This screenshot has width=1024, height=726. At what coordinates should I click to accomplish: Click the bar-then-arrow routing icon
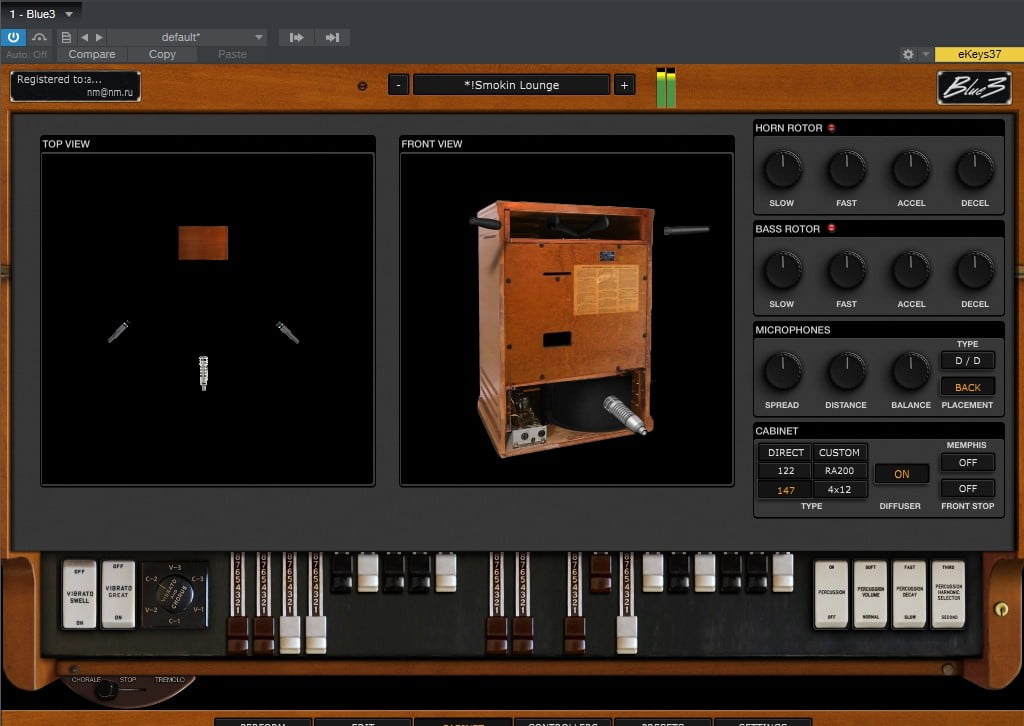(x=296, y=37)
